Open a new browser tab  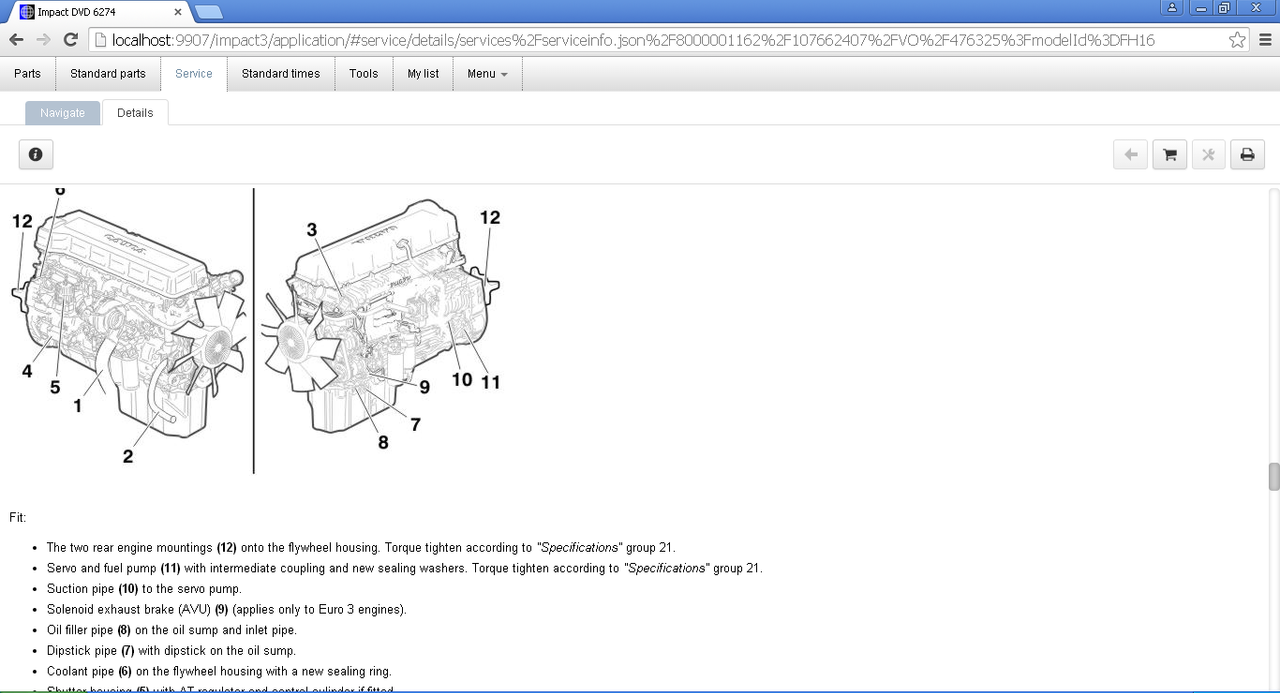[208, 12]
